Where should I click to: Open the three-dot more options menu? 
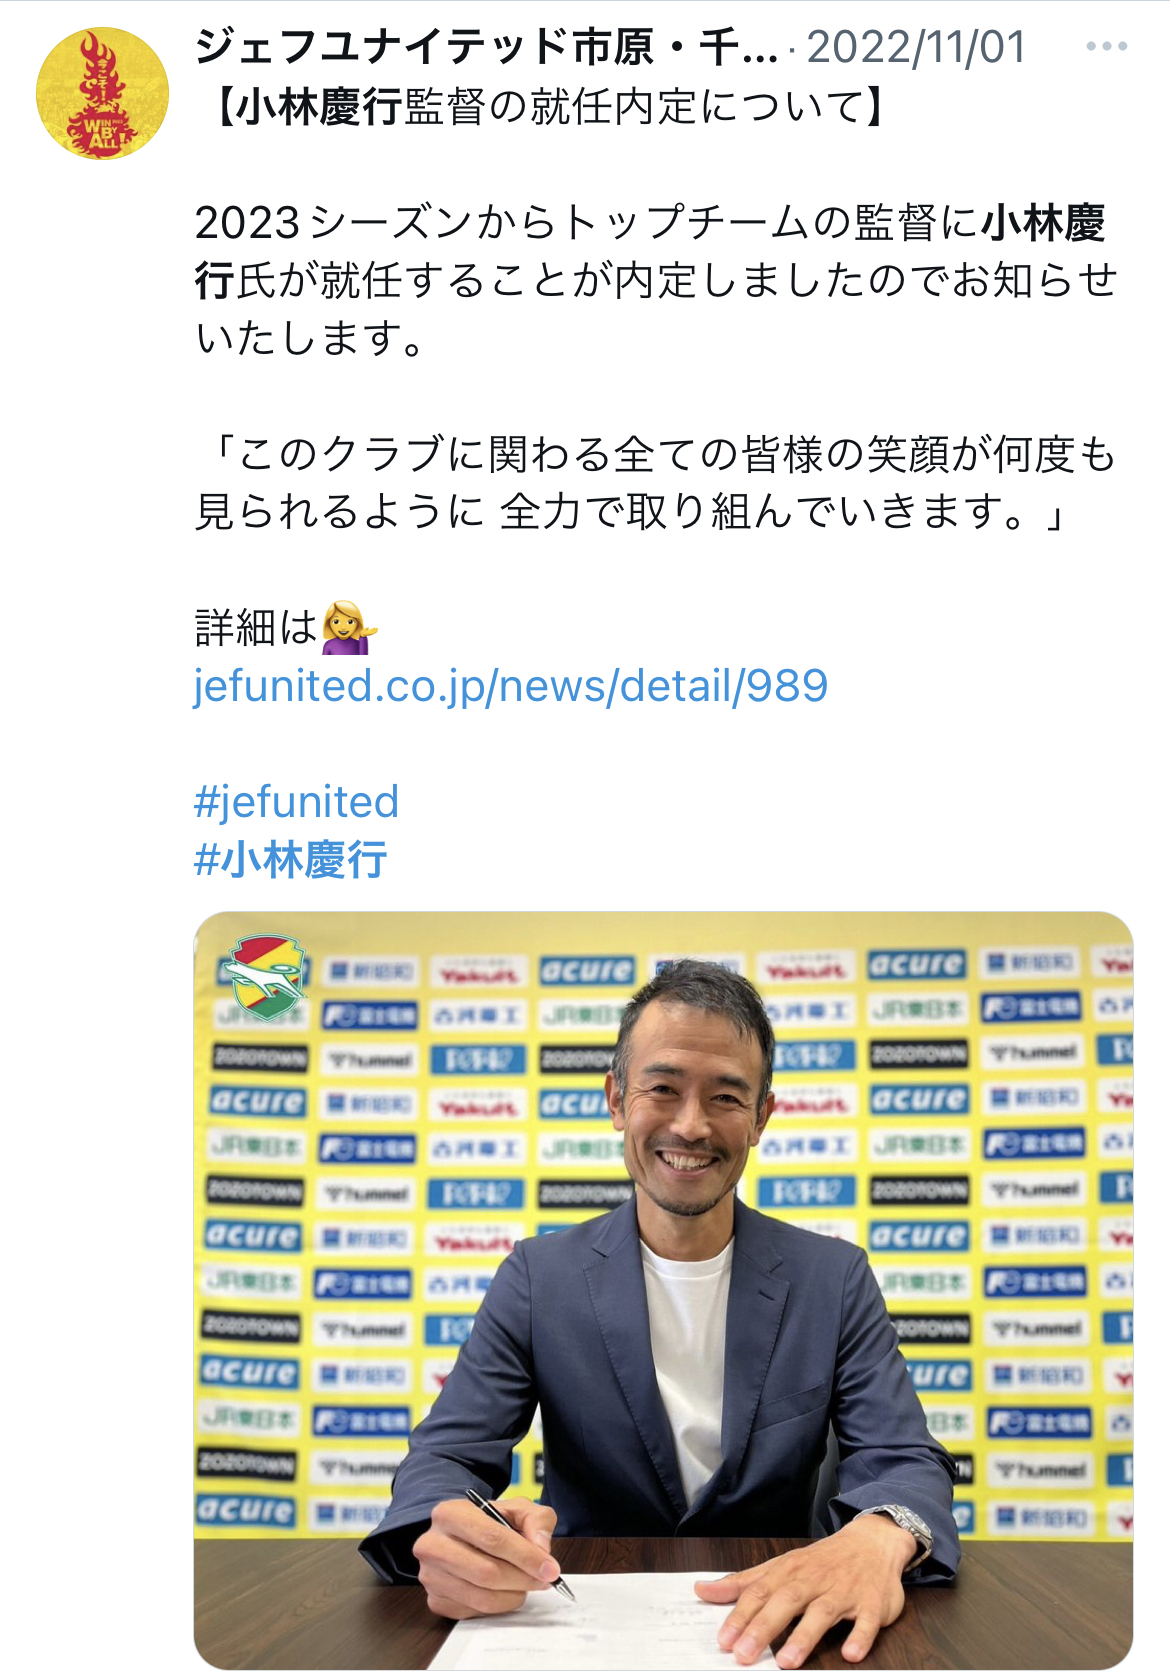click(1106, 47)
